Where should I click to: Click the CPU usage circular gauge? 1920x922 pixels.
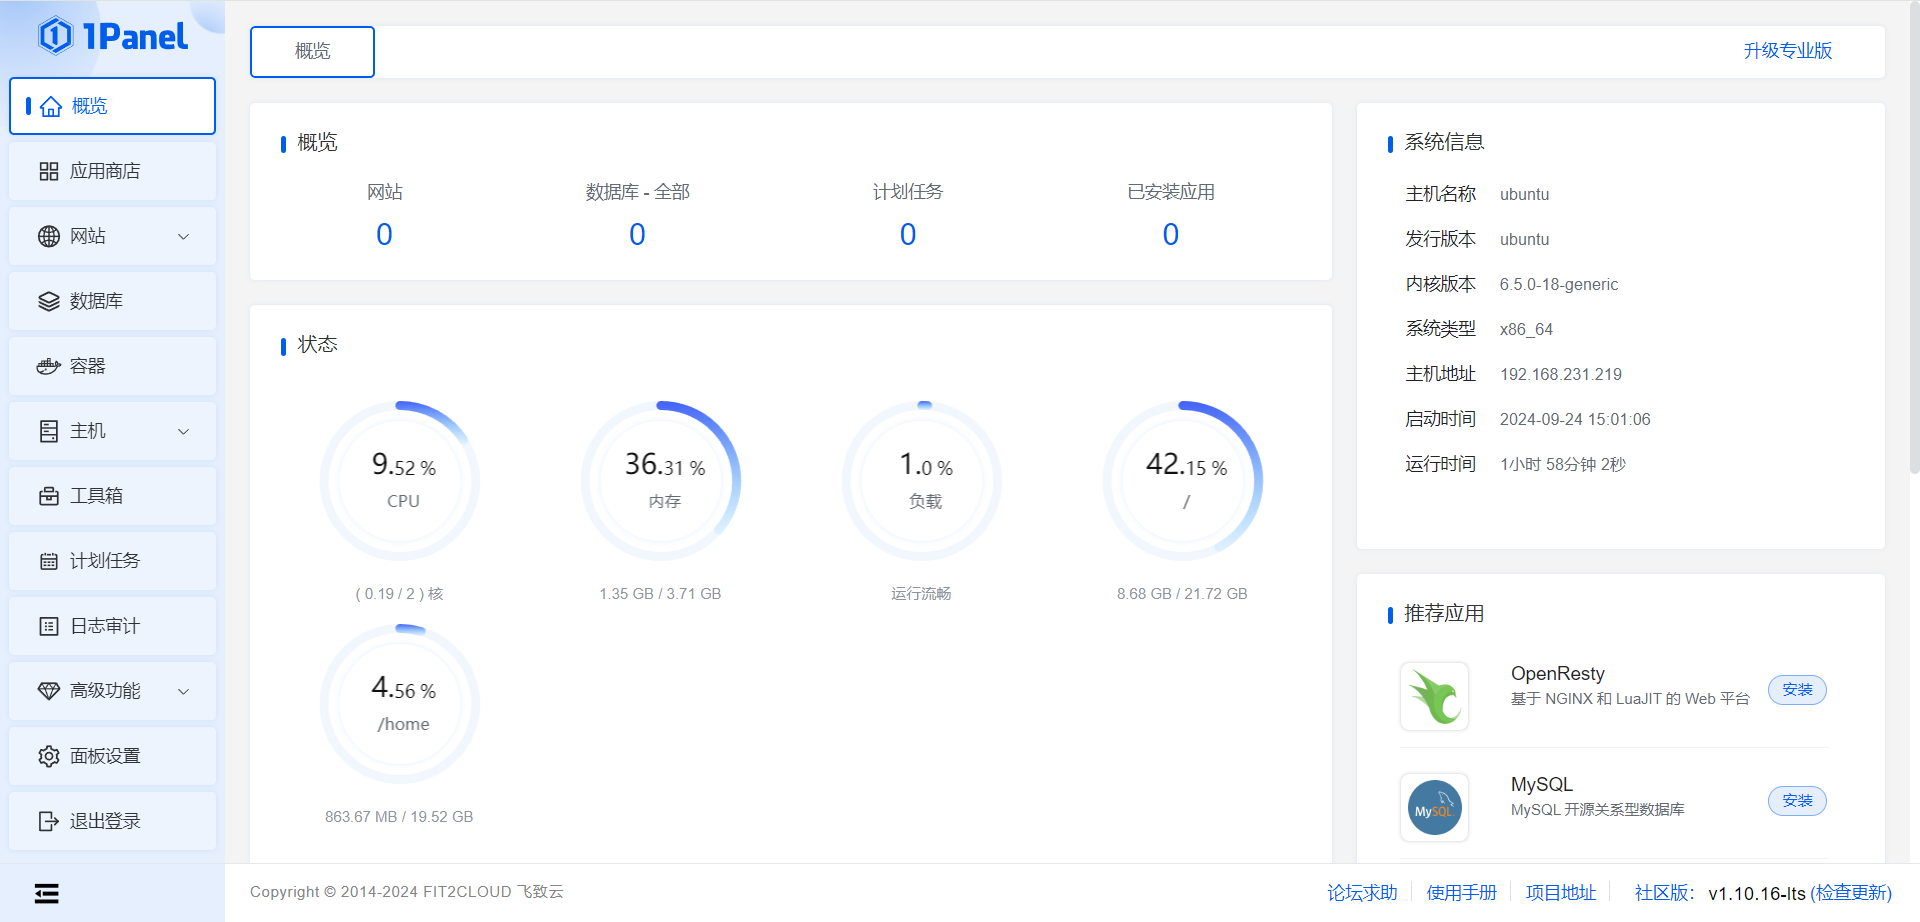pyautogui.click(x=400, y=481)
